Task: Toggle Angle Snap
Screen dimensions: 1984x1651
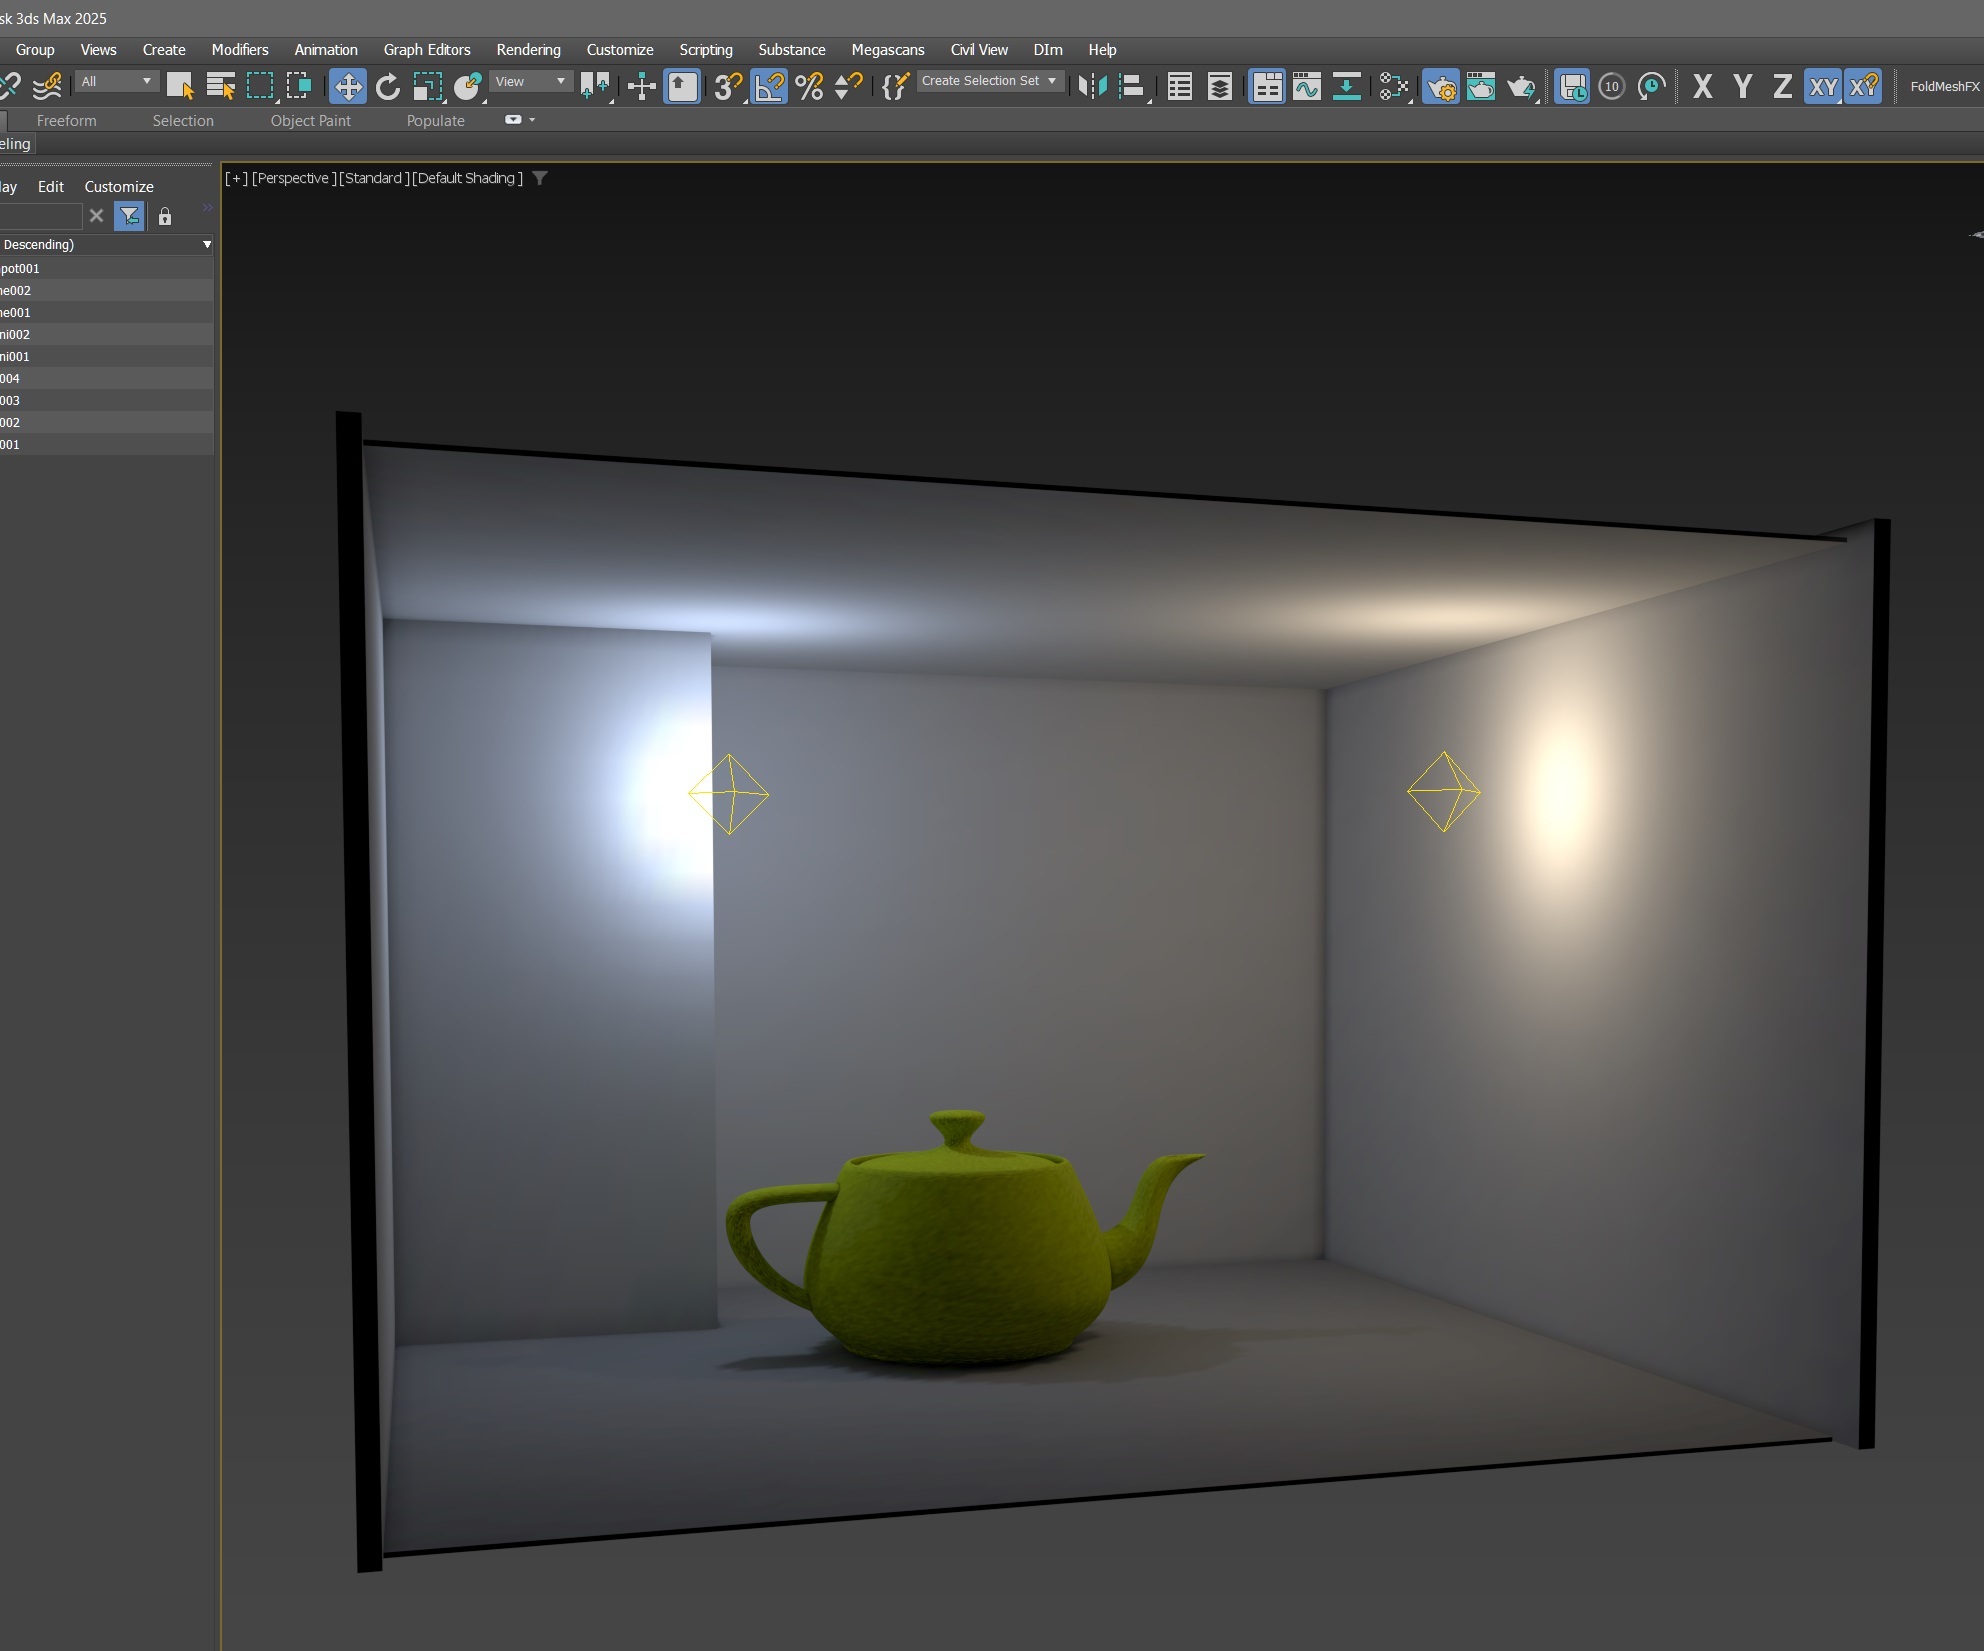Action: [x=769, y=87]
